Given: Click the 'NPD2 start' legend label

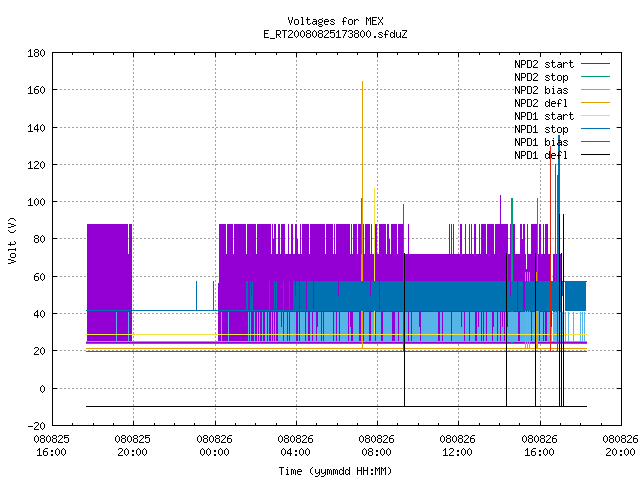Looking at the screenshot, I should coord(544,64).
